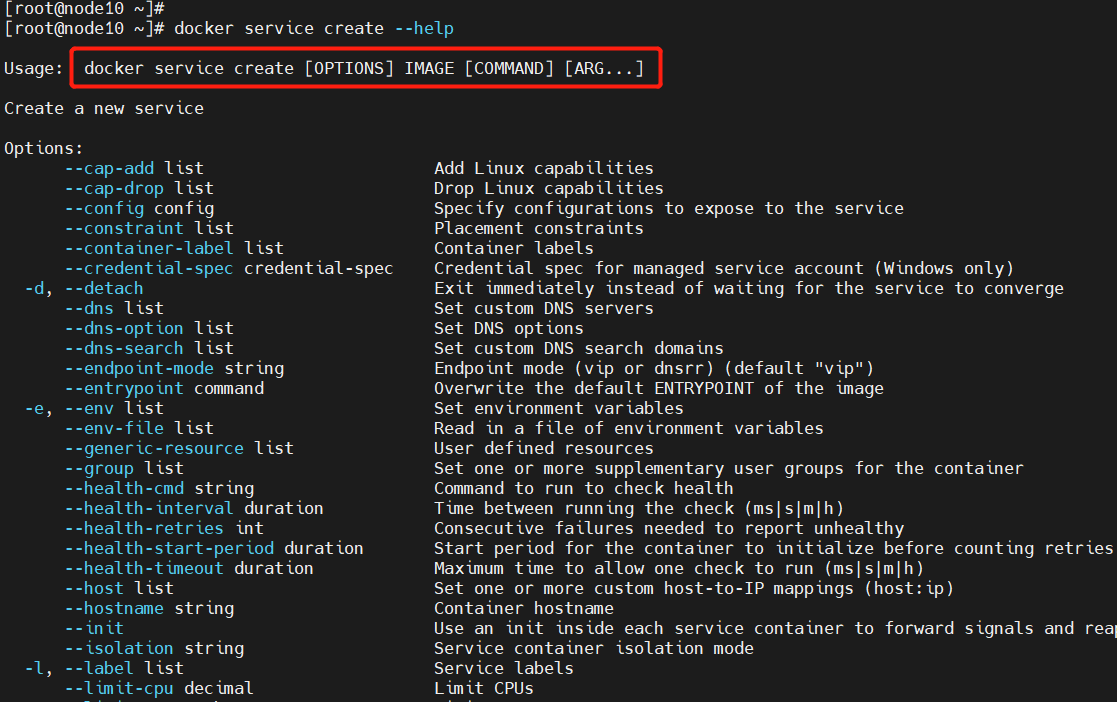Click 'Read in a file of environment variables'
Viewport: 1117px width, 702px height.
(x=629, y=428)
